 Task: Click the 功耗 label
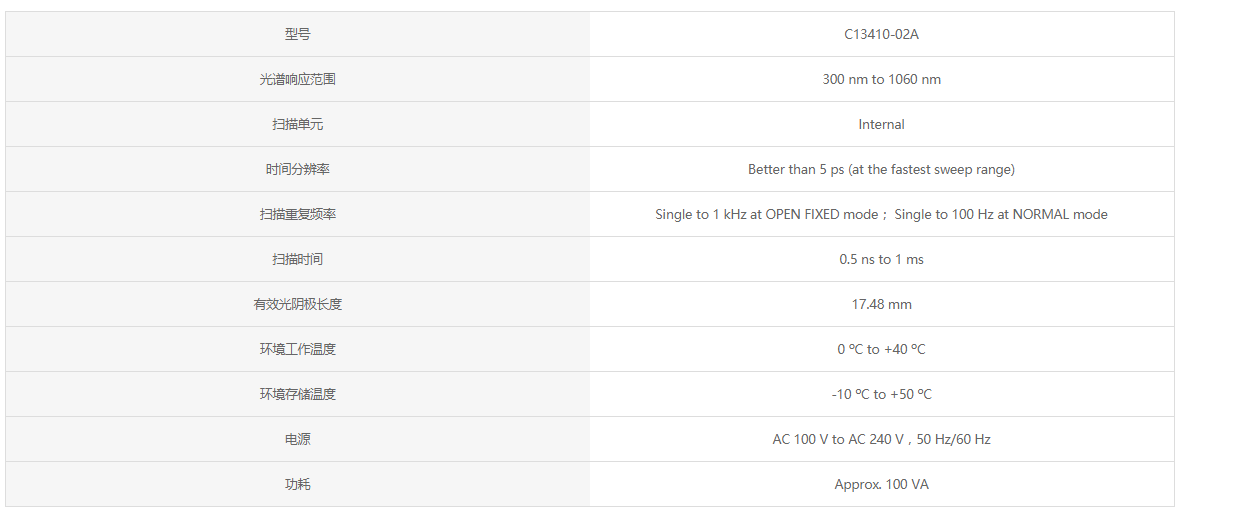pyautogui.click(x=297, y=484)
